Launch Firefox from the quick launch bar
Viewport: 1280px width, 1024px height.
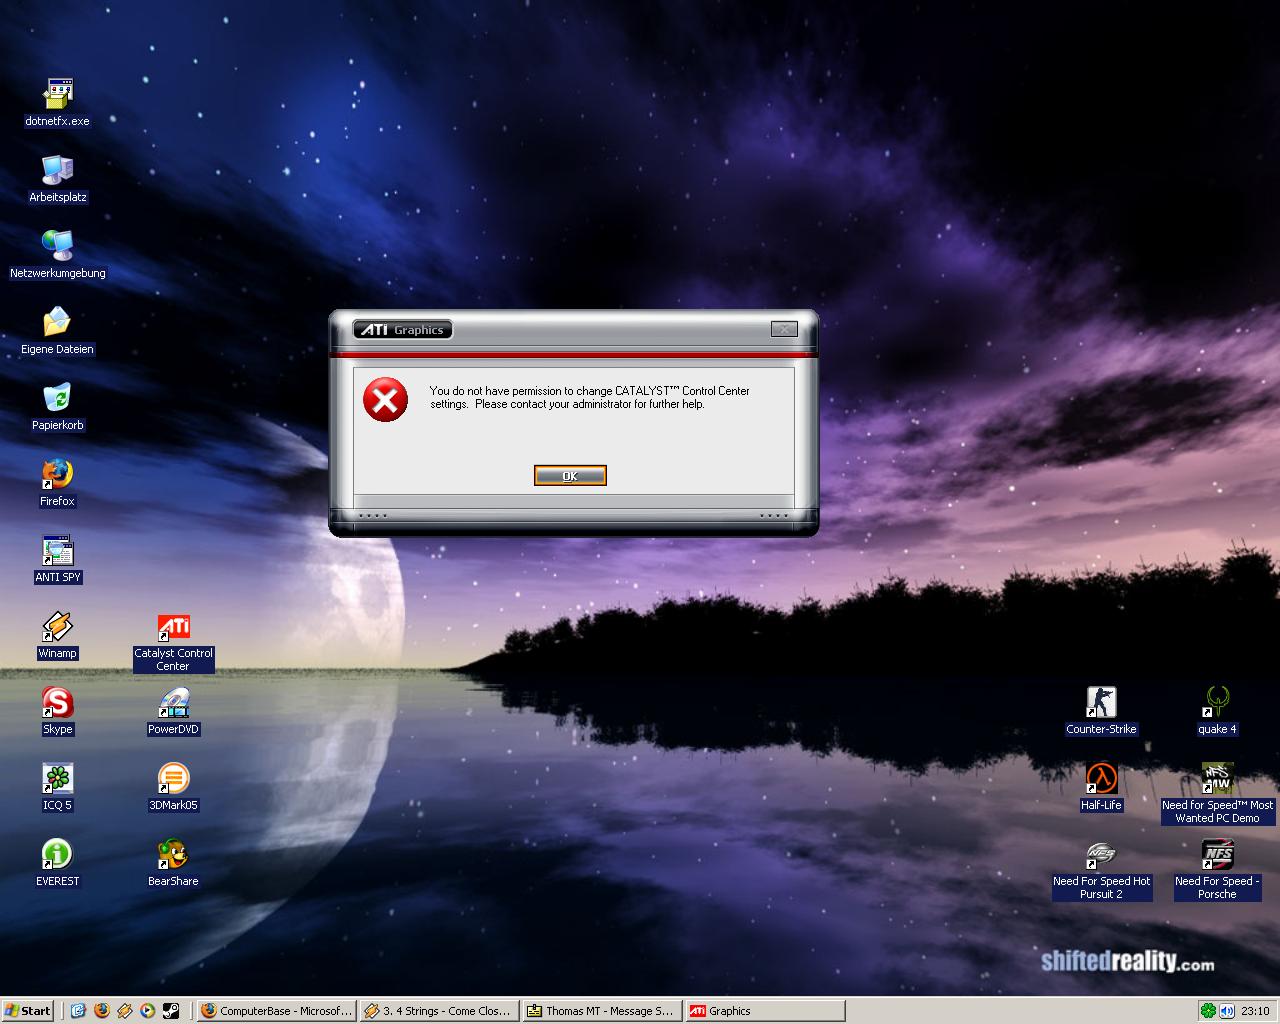pyautogui.click(x=101, y=1011)
